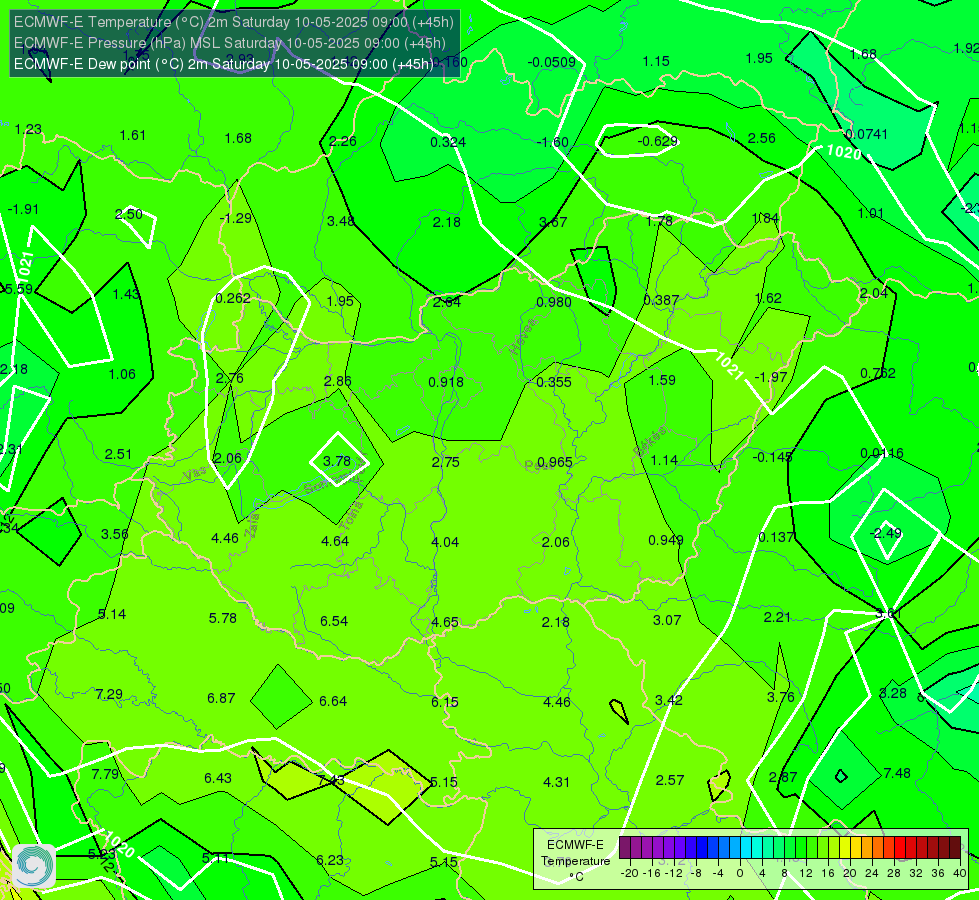Click the dew point value 7.79
The height and width of the screenshot is (900, 979).
coord(105,774)
